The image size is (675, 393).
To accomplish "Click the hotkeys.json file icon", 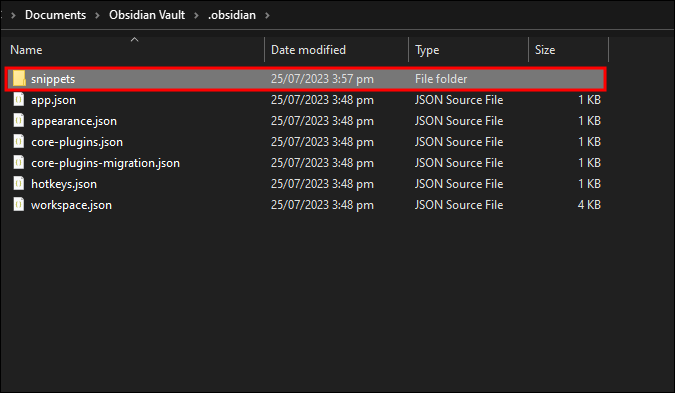I will click(x=19, y=184).
